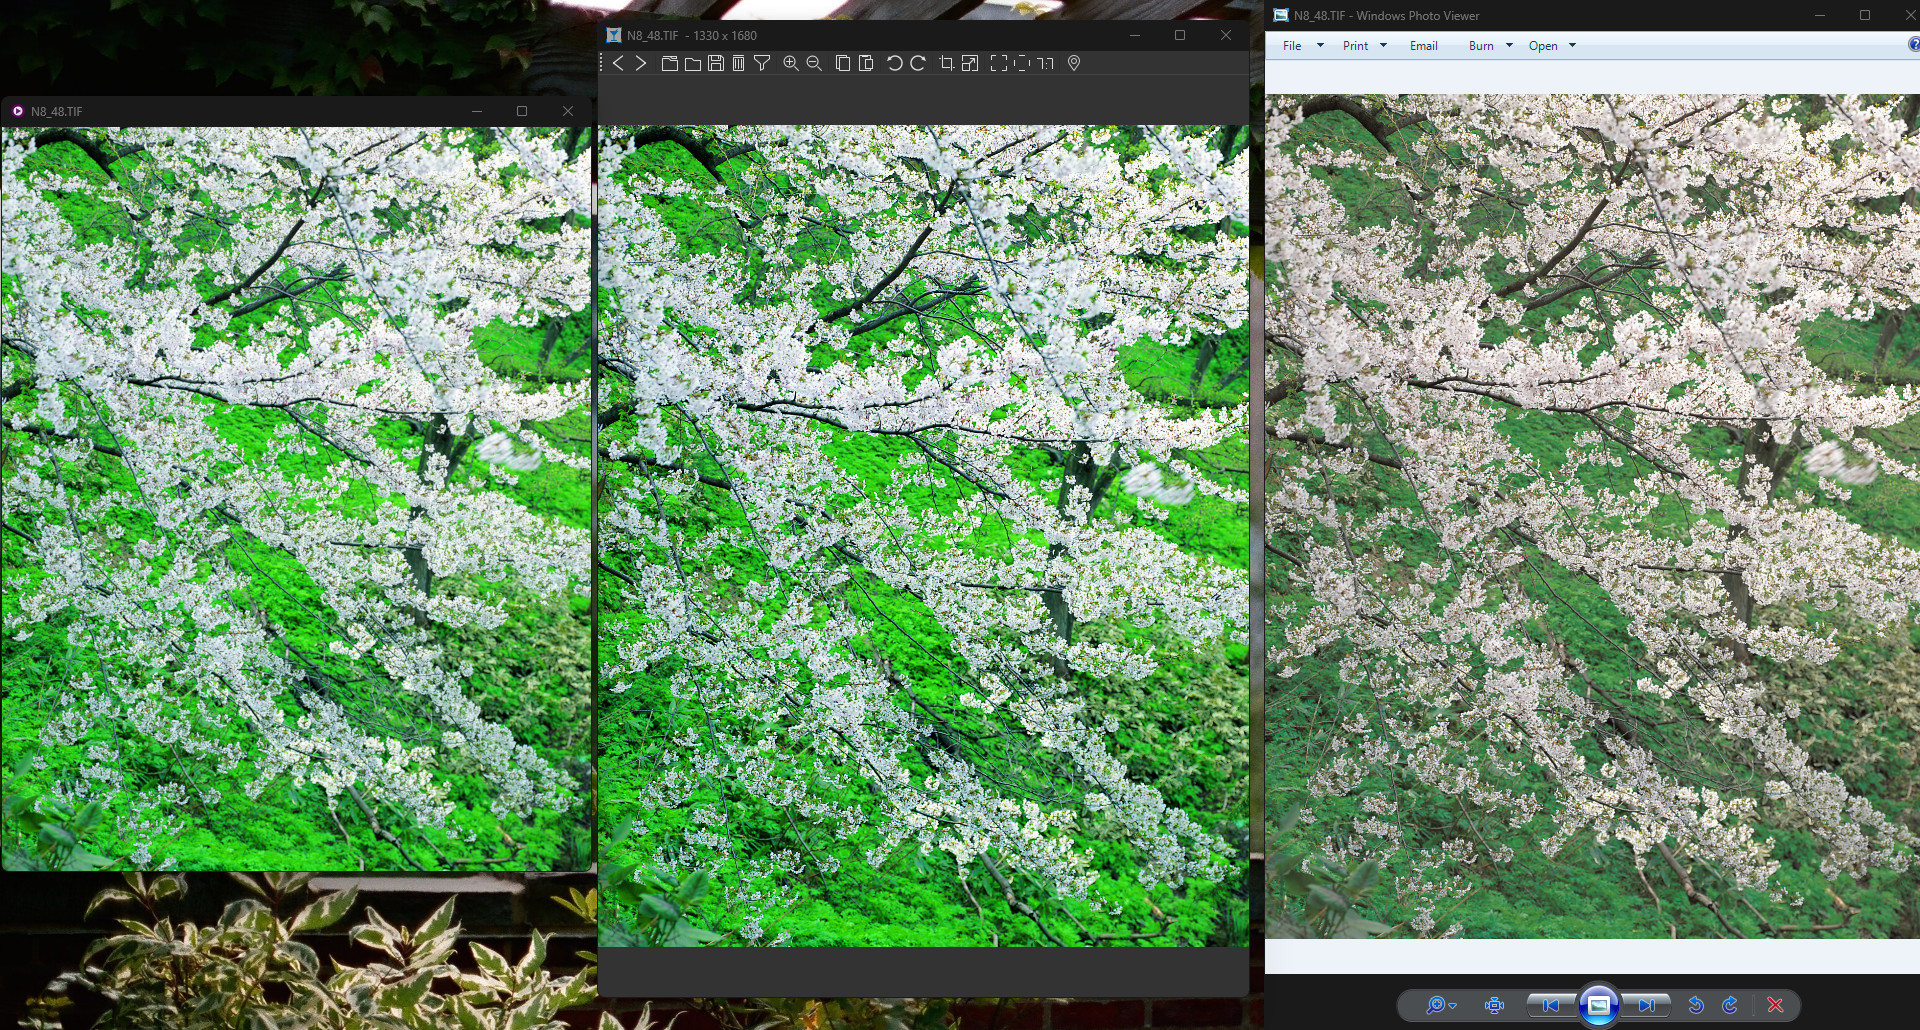Click the 1:1 actual size icon

click(1045, 63)
